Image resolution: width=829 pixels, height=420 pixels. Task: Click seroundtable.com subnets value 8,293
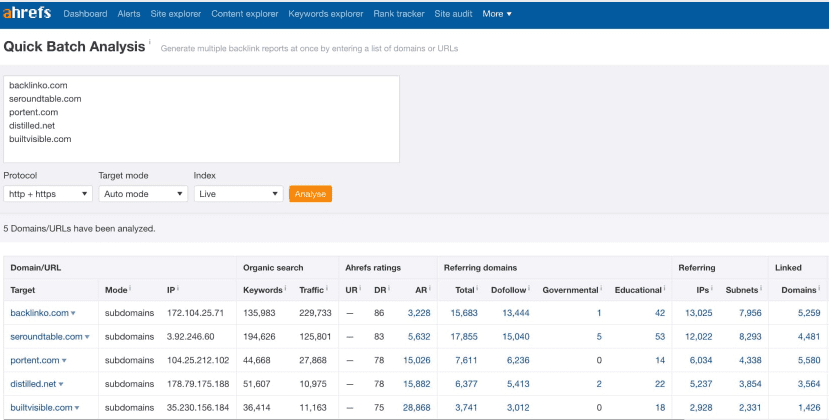pos(750,336)
